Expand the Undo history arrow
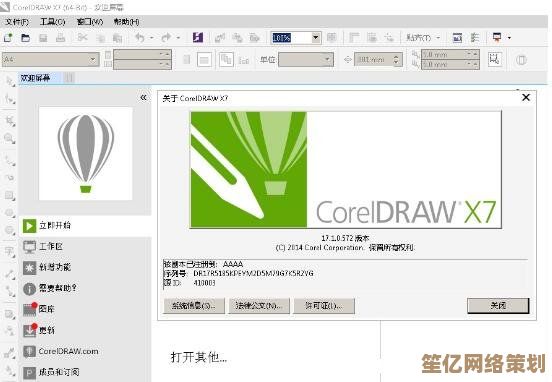552x382 pixels. click(152, 38)
